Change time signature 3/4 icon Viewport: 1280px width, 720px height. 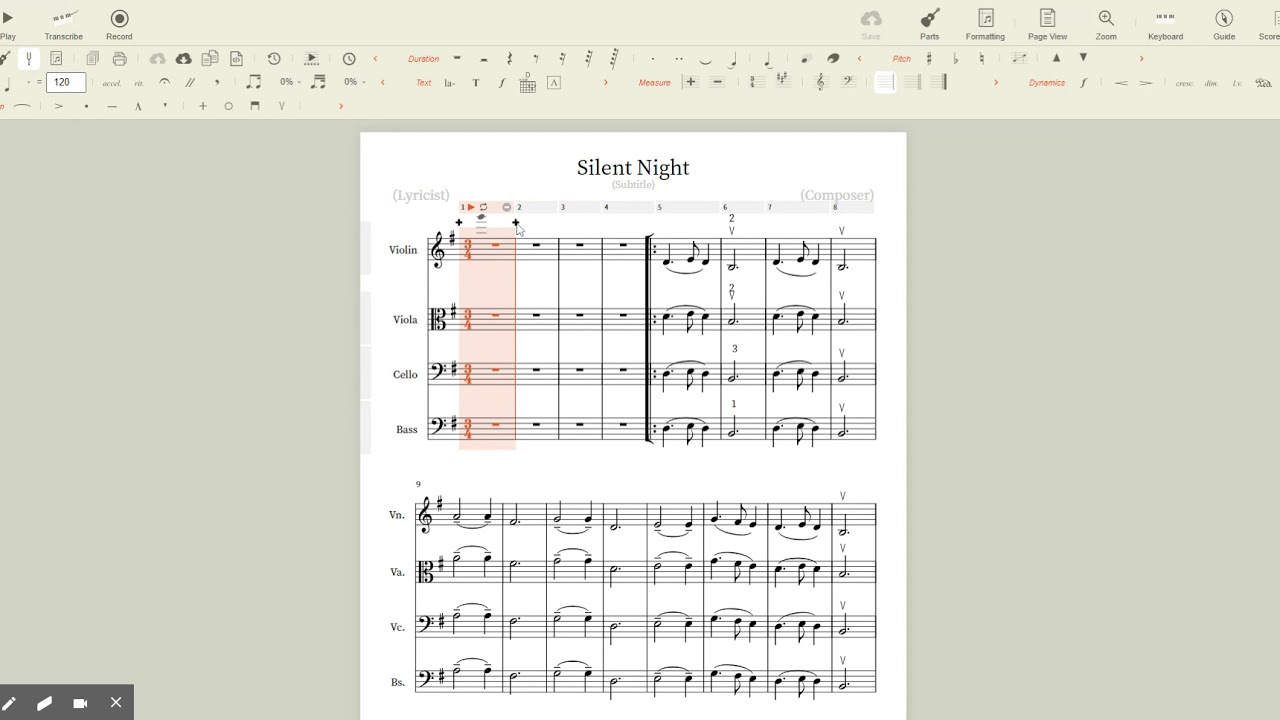[x=757, y=82]
